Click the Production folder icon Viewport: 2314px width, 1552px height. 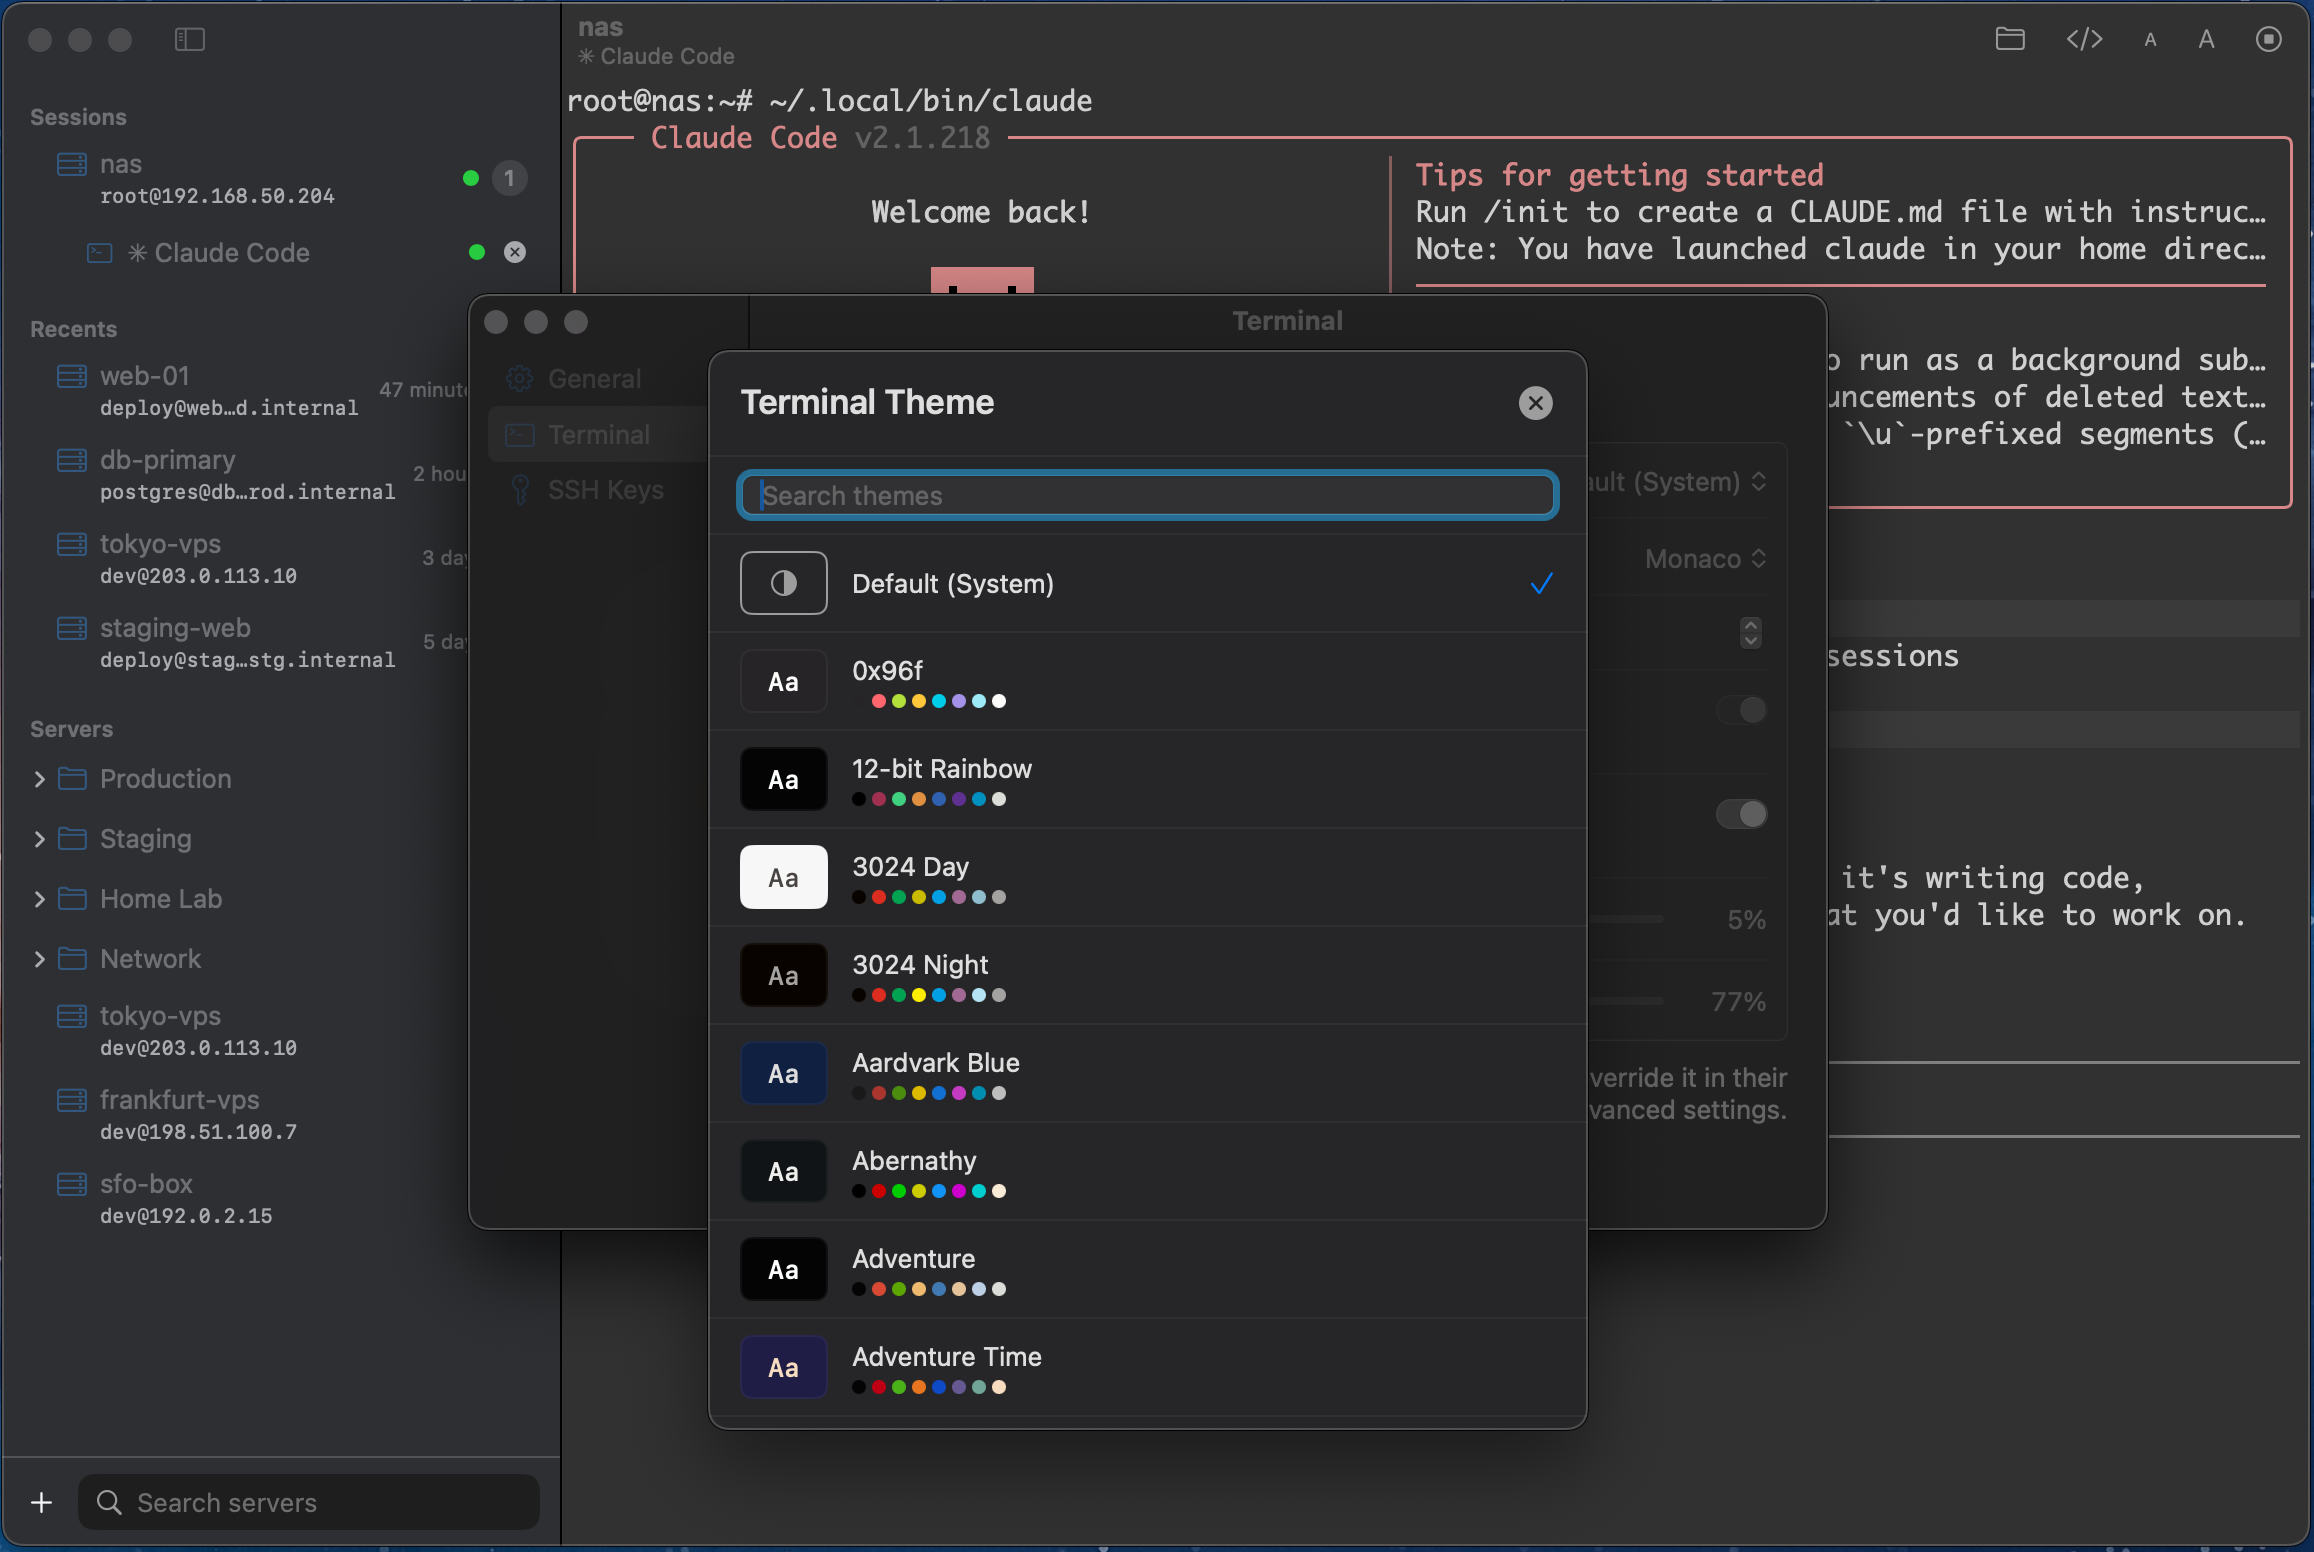coord(72,779)
